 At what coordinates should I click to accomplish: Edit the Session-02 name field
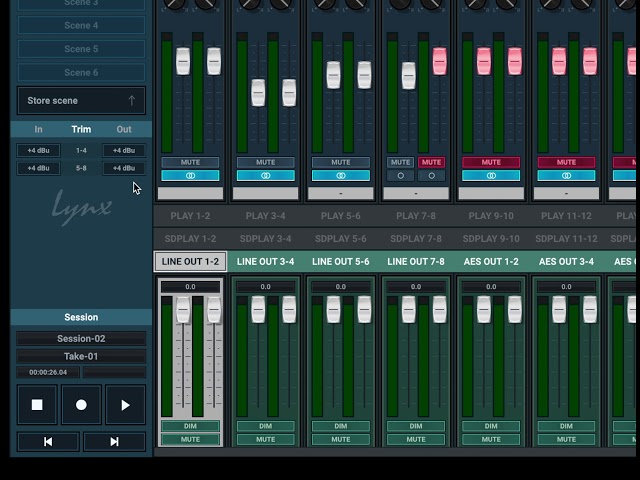(x=81, y=338)
